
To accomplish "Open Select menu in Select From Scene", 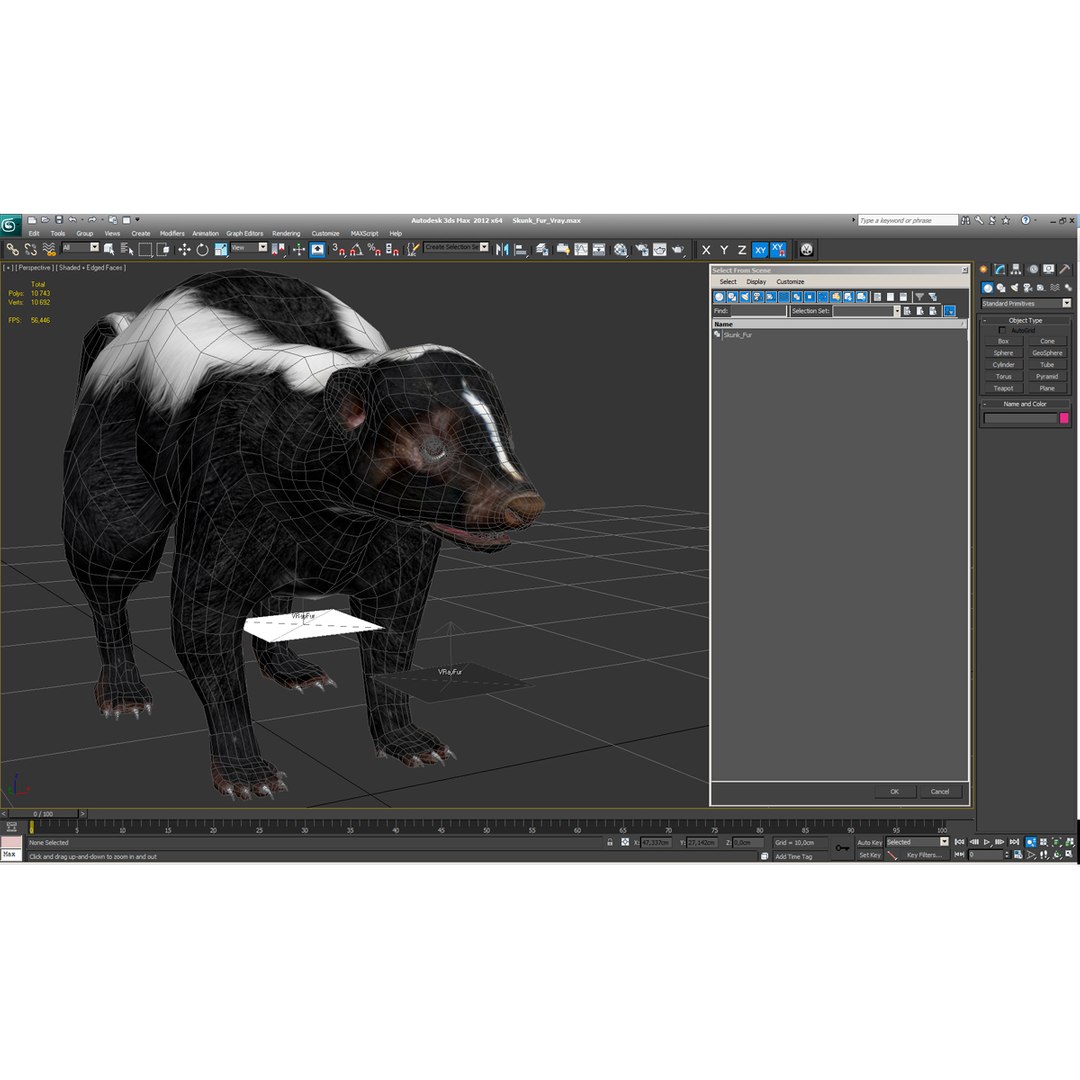I will pyautogui.click(x=728, y=282).
